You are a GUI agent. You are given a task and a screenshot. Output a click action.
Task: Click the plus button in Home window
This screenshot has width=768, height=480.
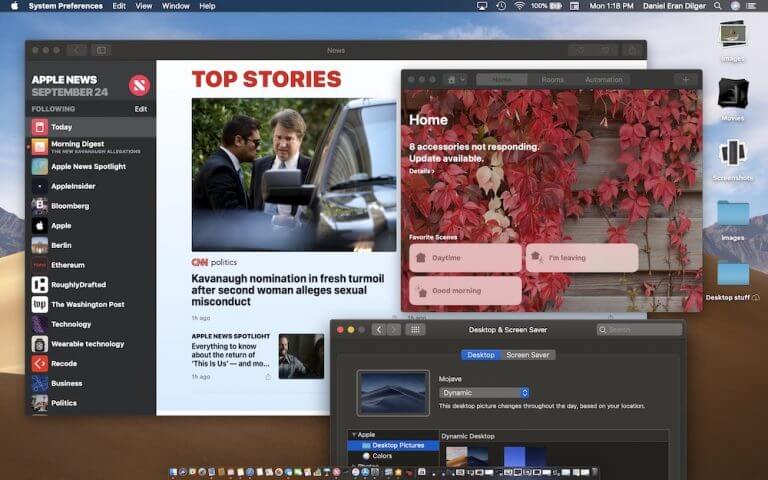685,79
